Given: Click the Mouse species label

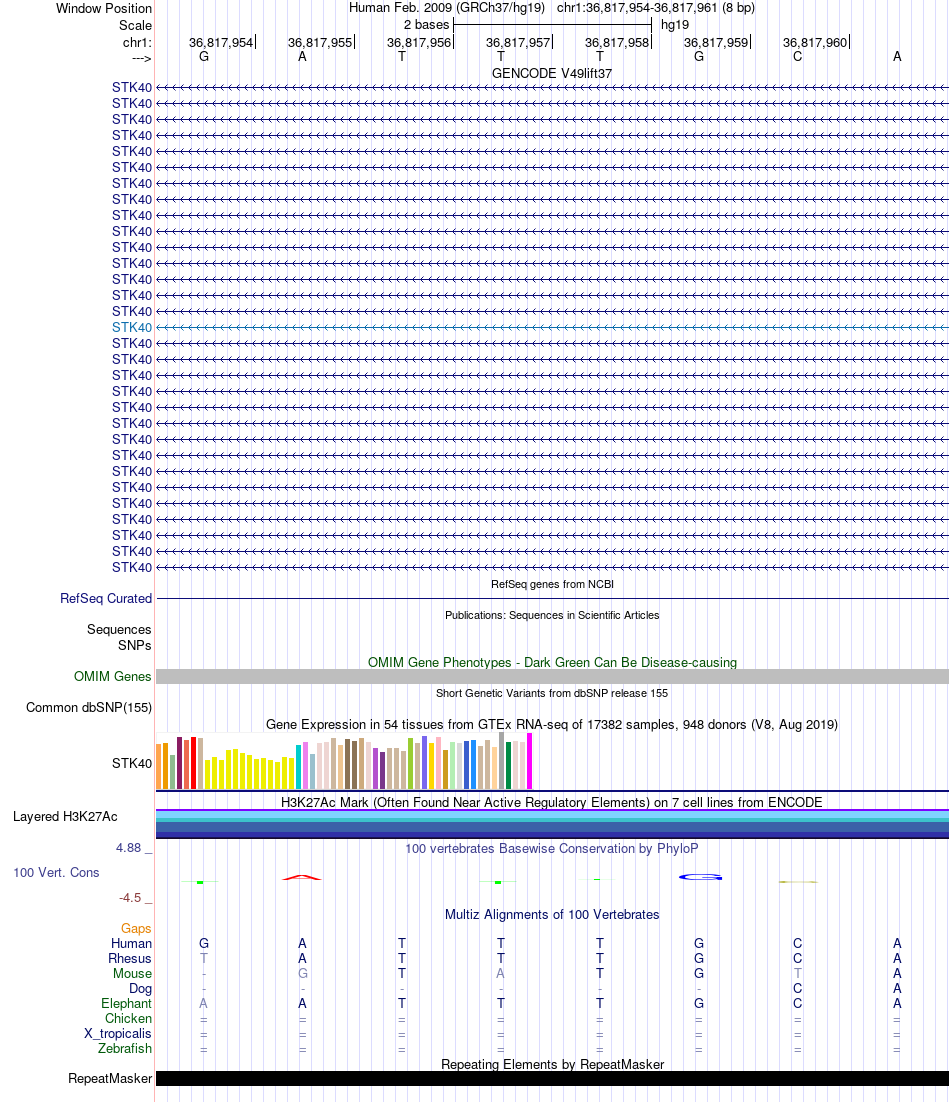Looking at the screenshot, I should coord(132,973).
